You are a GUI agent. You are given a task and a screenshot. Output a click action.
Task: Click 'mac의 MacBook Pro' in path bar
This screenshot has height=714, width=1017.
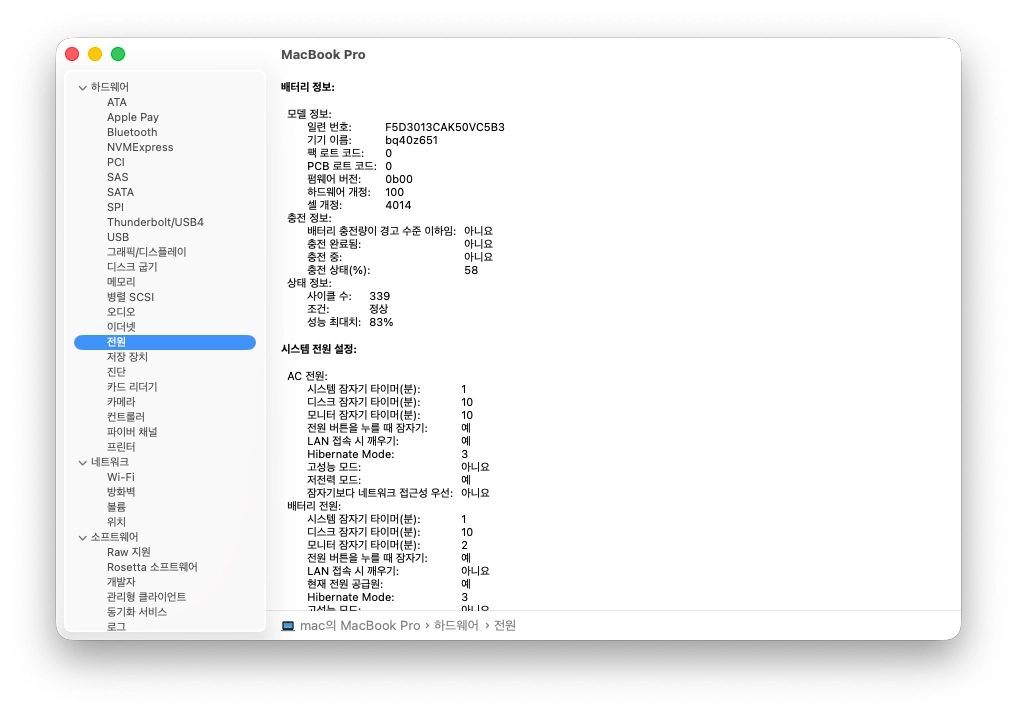pos(360,626)
